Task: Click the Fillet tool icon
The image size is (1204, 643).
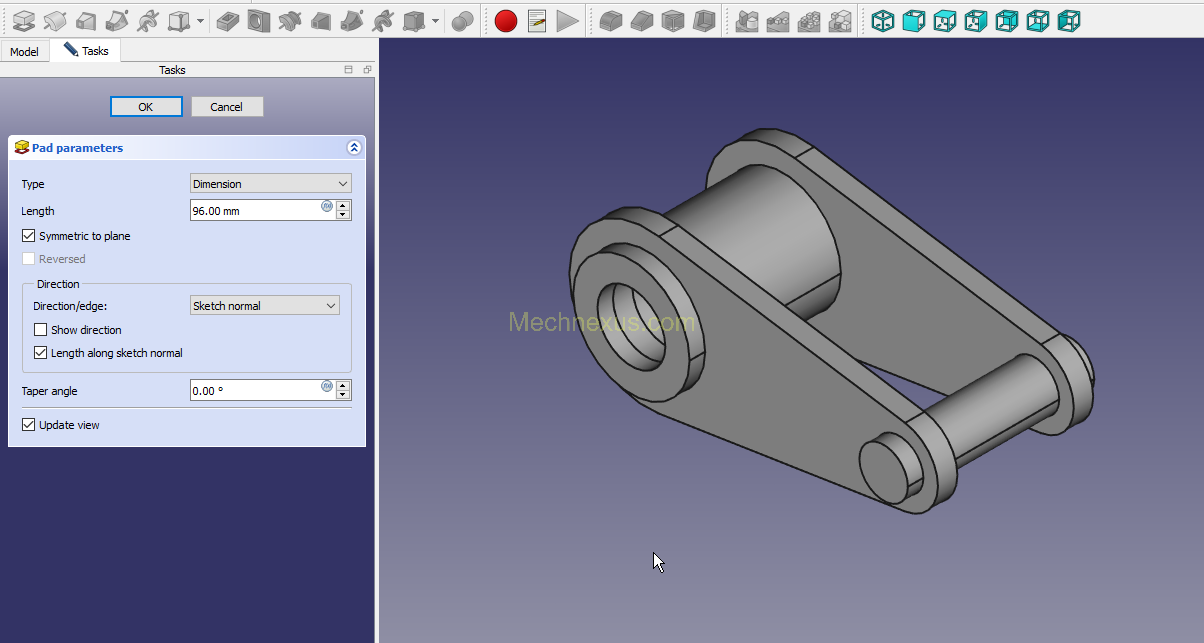Action: pos(610,20)
